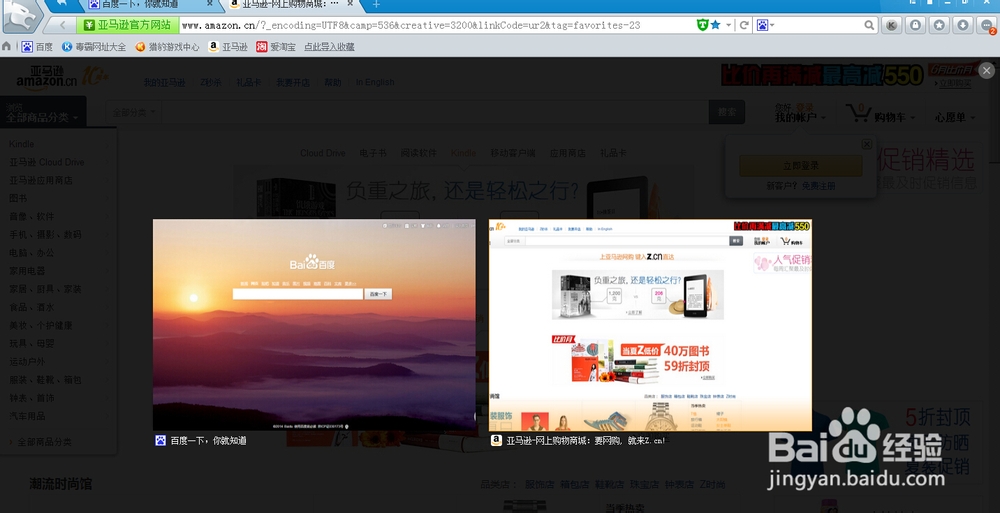Screen dimensions: 1000x513
Task: Click the 免费注册 link
Action: [818, 186]
